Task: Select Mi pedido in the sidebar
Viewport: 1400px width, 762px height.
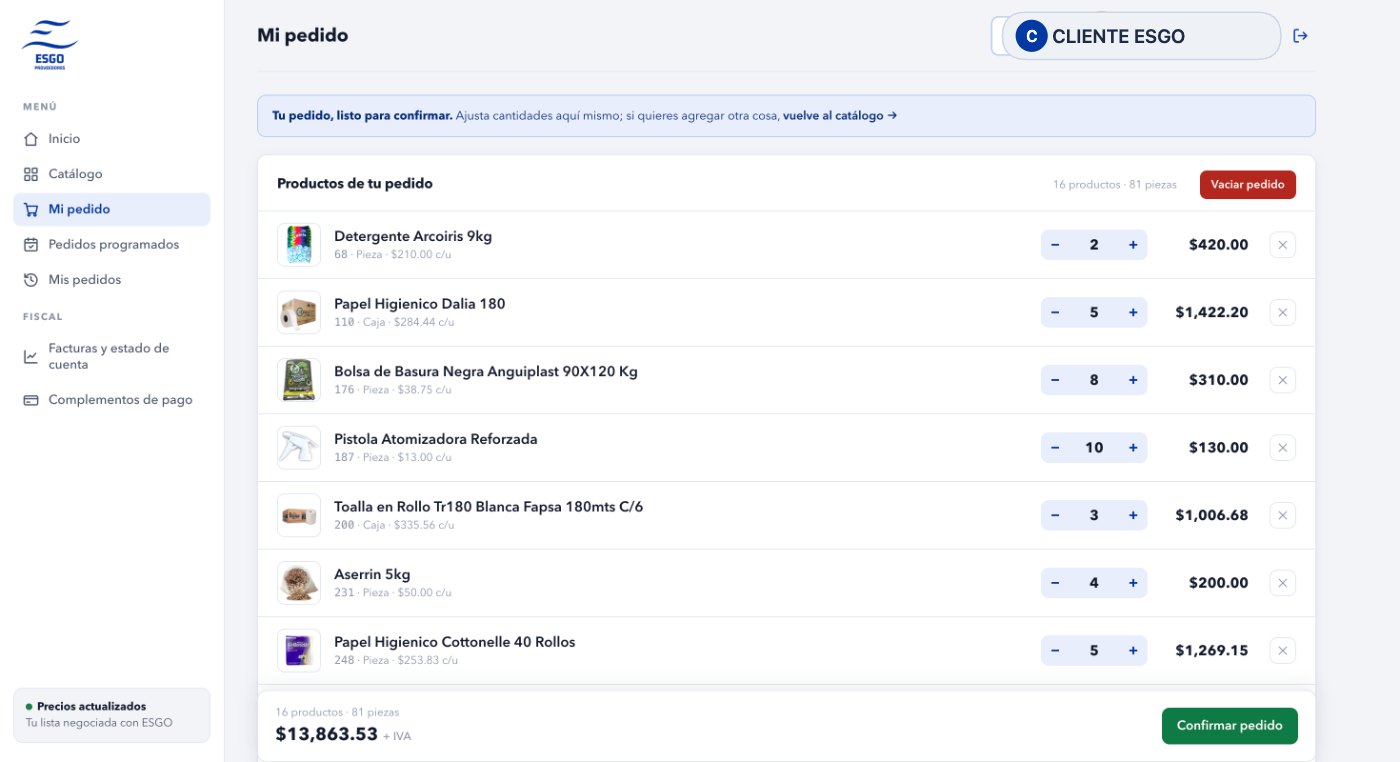Action: click(111, 209)
